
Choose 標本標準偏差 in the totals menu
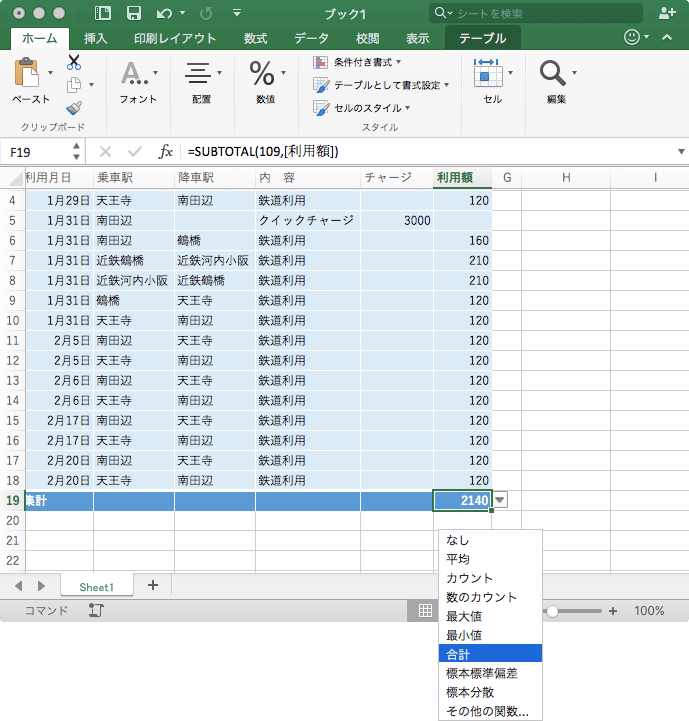click(490, 673)
